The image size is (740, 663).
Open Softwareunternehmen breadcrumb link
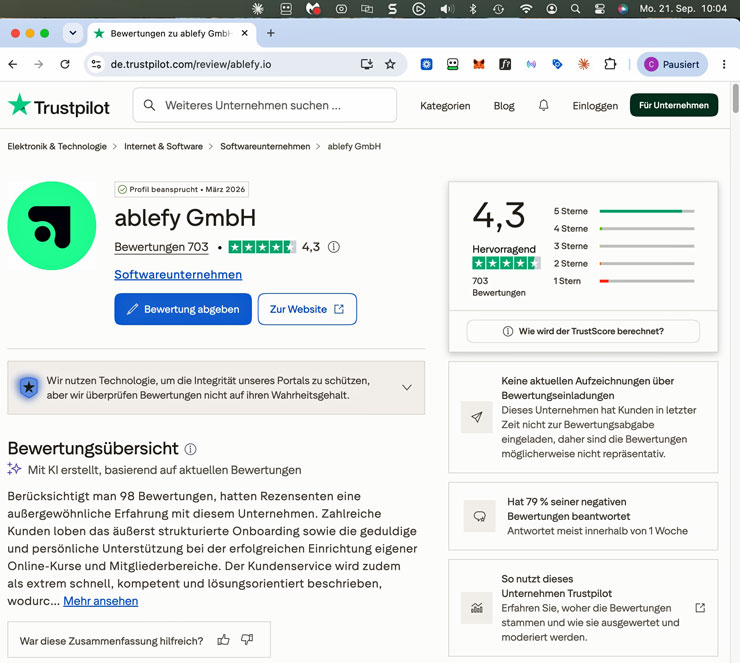265,146
